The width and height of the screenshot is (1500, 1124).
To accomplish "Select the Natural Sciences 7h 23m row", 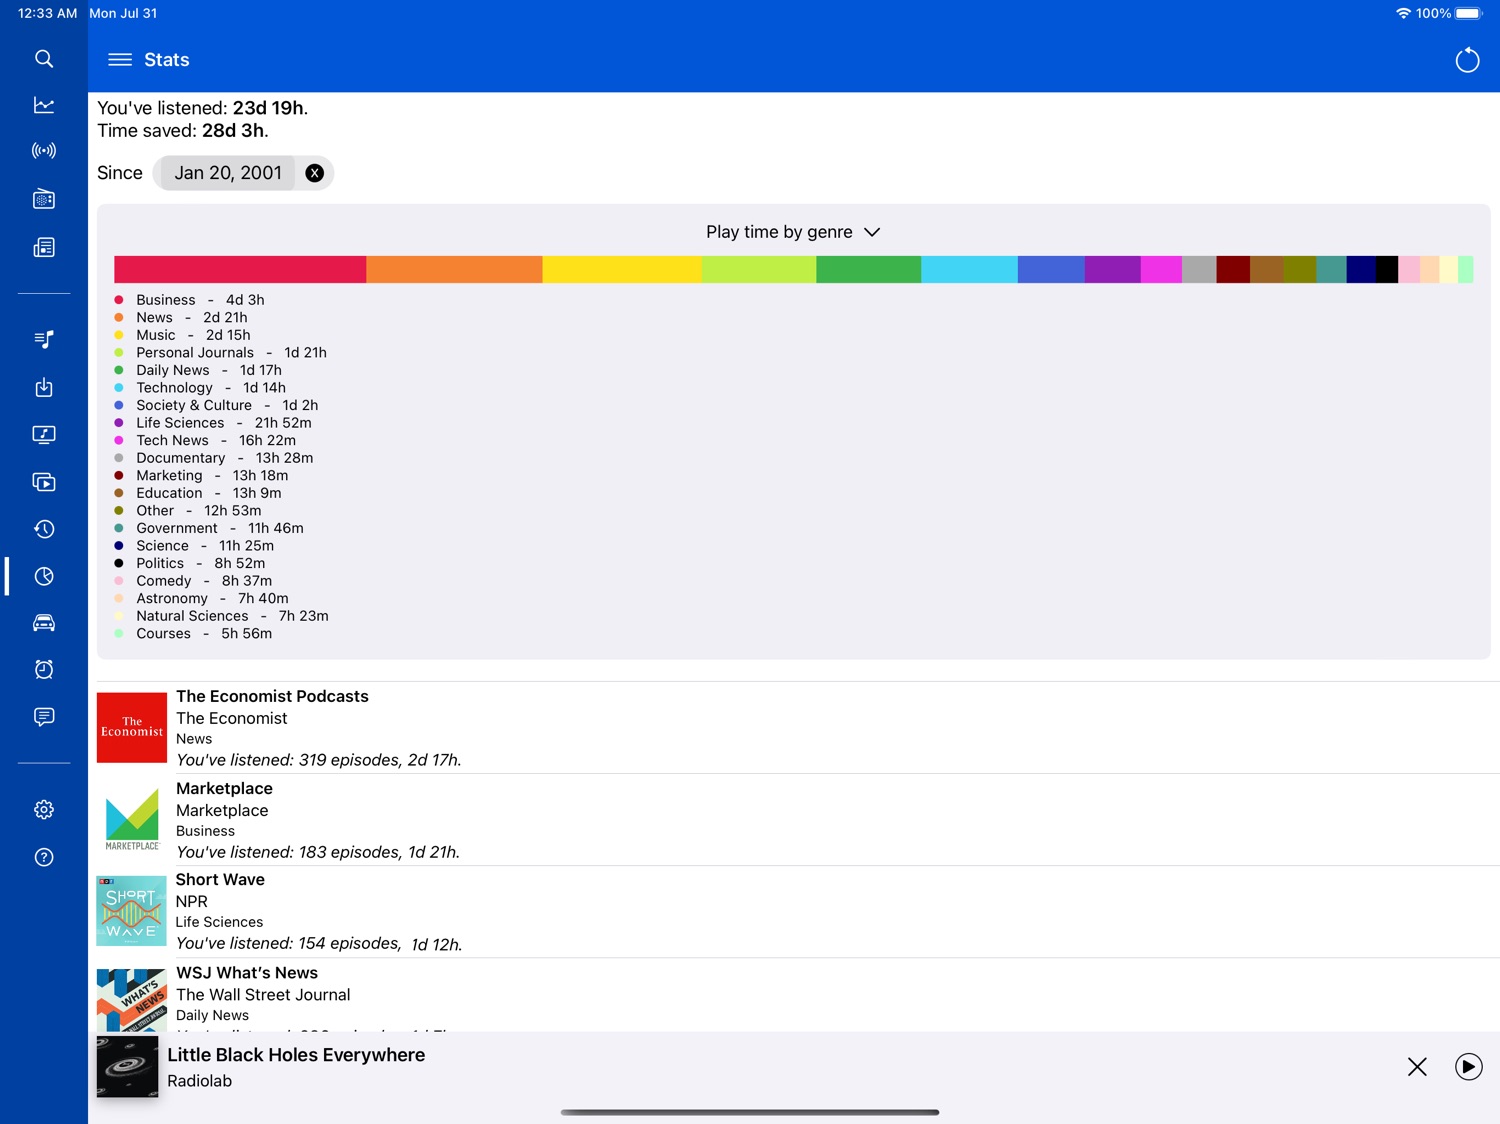I will (x=221, y=616).
